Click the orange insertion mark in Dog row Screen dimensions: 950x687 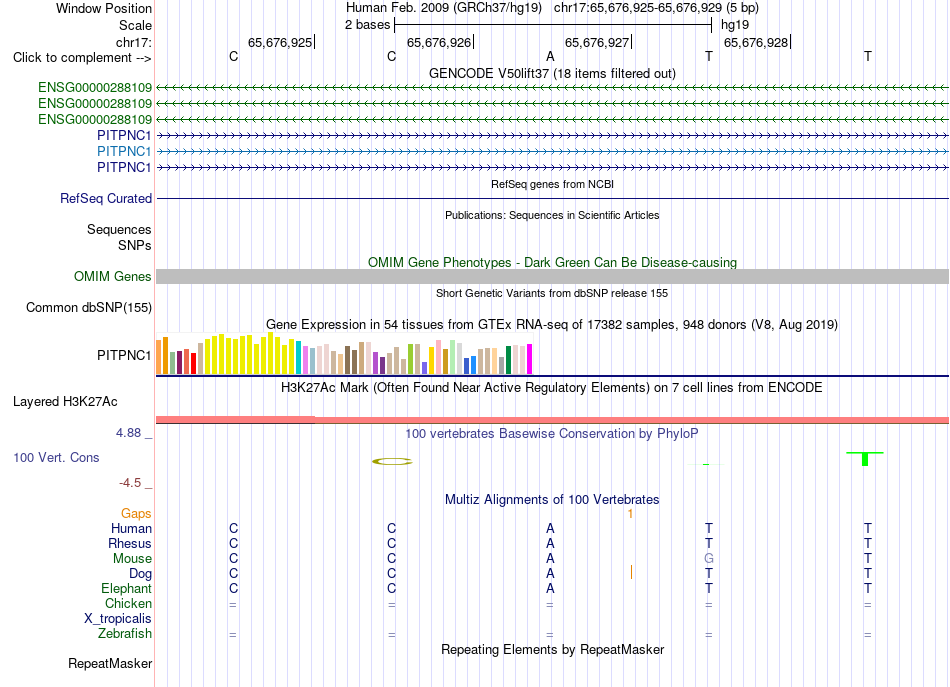coord(631,572)
